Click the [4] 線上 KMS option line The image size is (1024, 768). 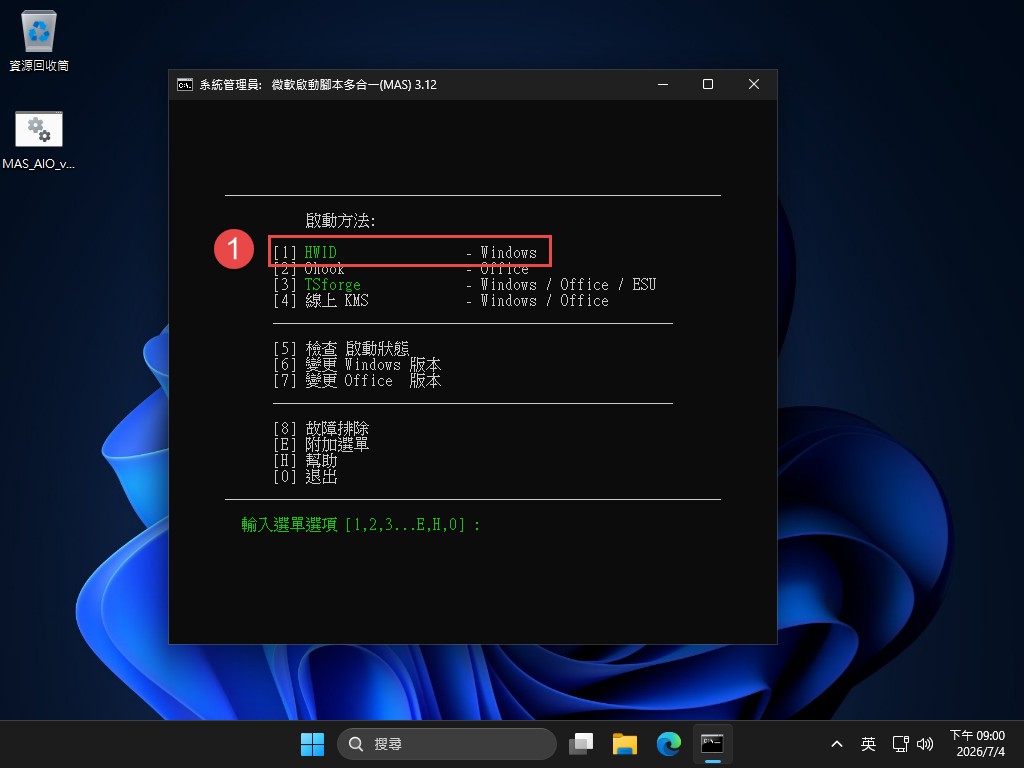[441, 300]
